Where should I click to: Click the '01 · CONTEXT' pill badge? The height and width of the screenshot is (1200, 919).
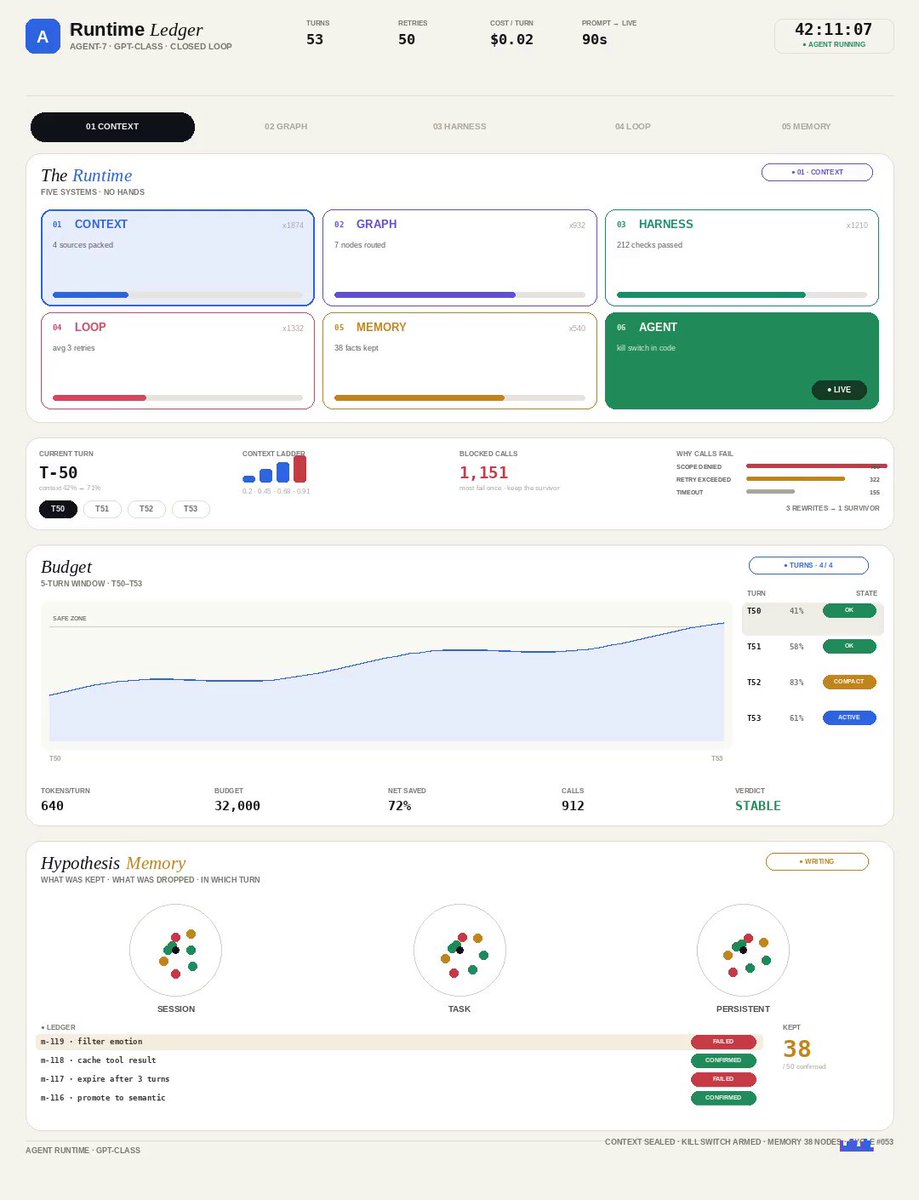click(817, 172)
